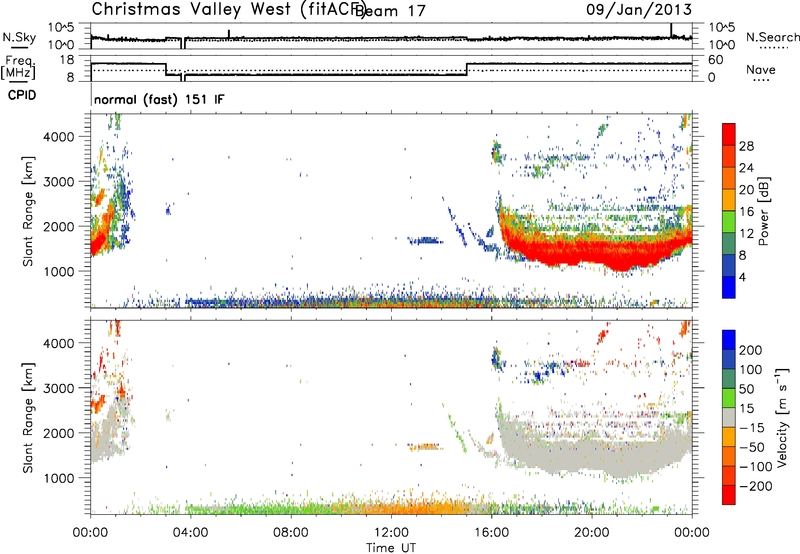Click the "4000" range tick on the power panel
The width and height of the screenshot is (800, 554).
point(59,137)
